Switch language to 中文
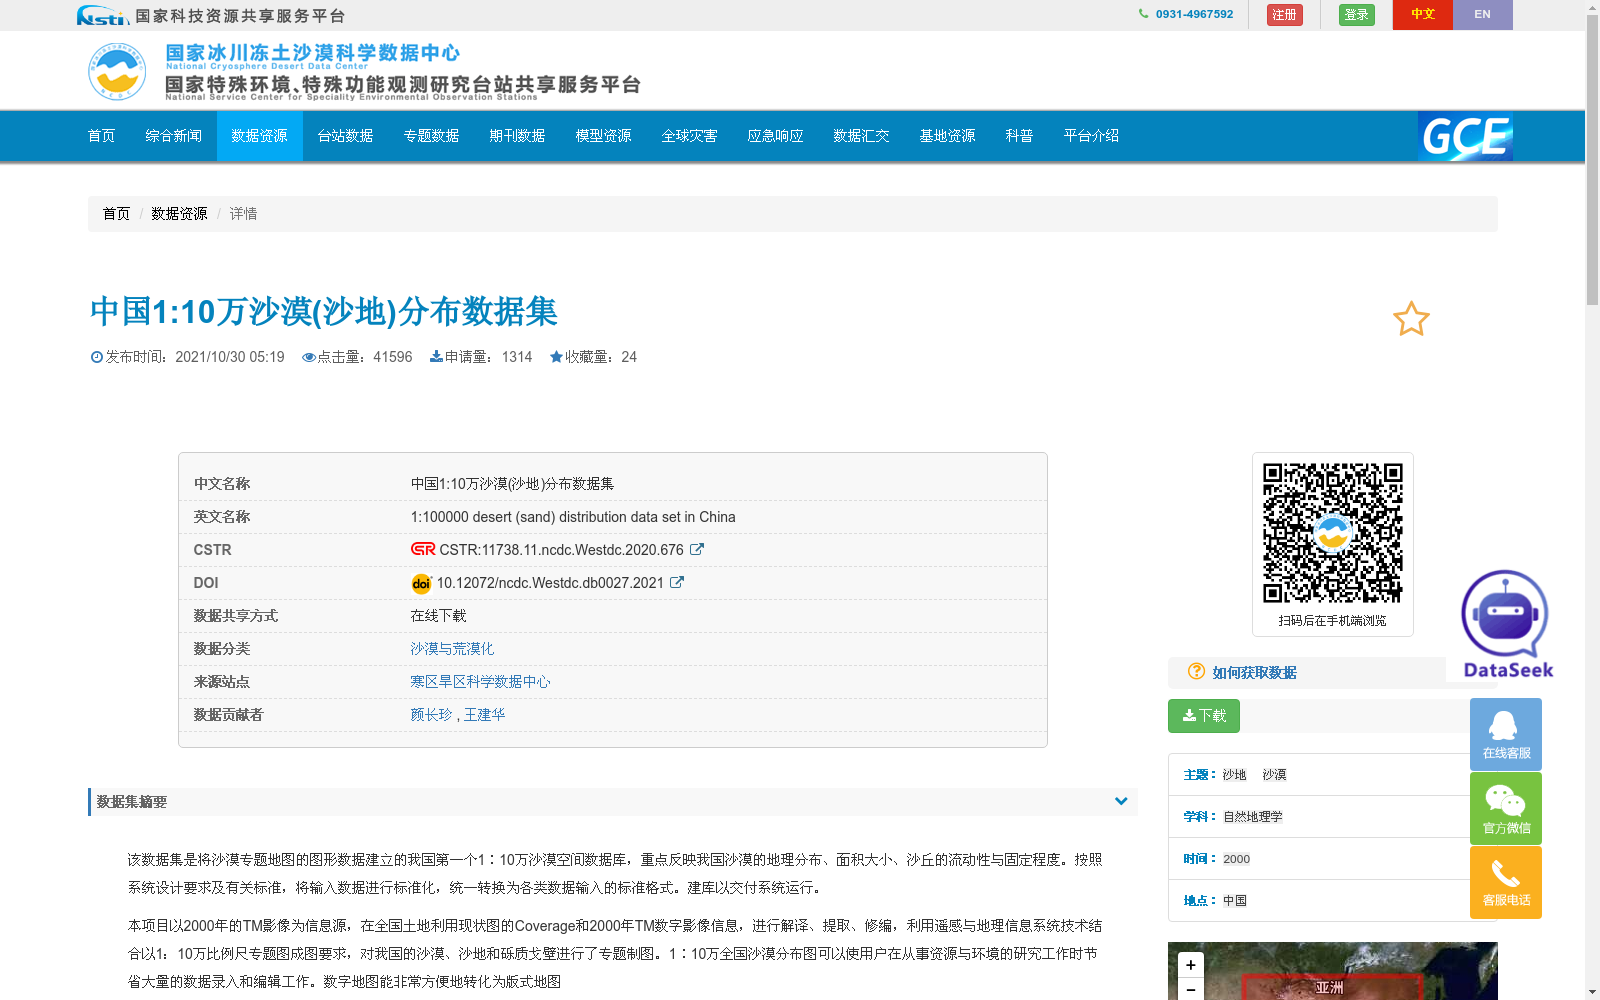Viewport: 1600px width, 1000px height. pyautogui.click(x=1423, y=15)
